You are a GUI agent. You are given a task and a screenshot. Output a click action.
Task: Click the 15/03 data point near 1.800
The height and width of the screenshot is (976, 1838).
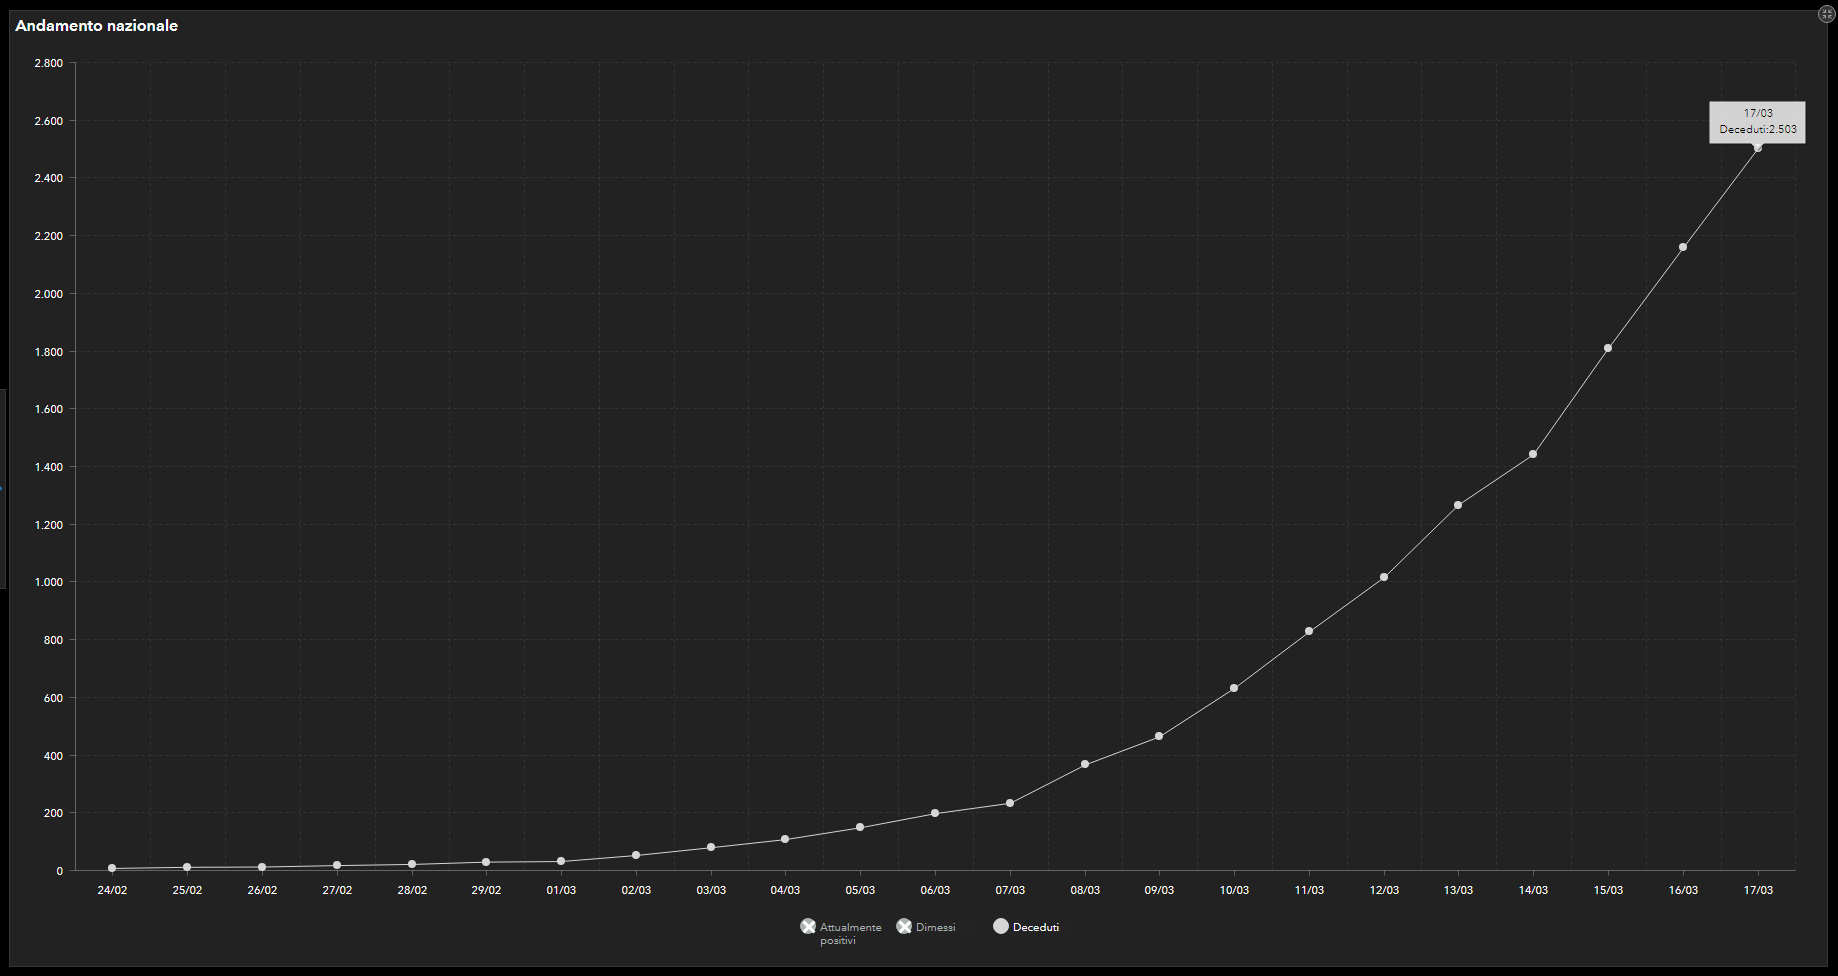pyautogui.click(x=1608, y=348)
